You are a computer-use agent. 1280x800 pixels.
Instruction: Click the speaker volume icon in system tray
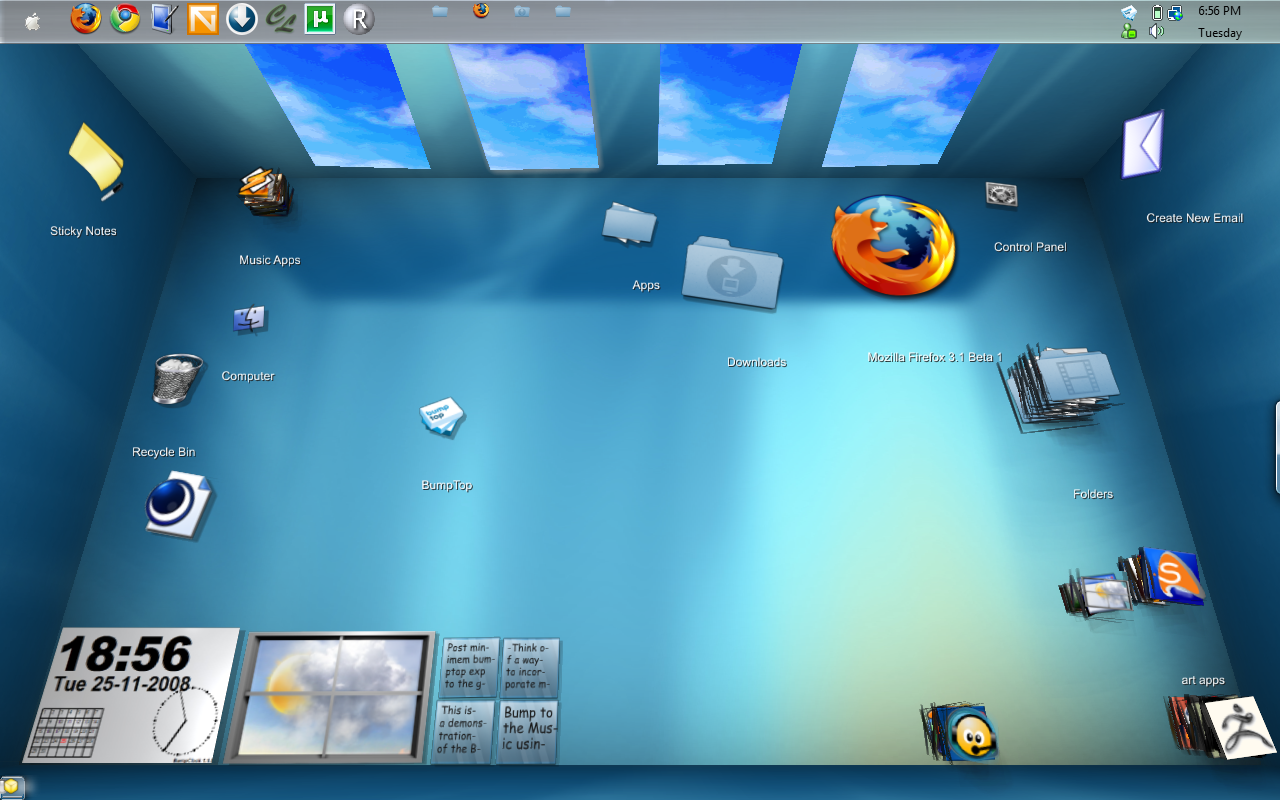point(1157,31)
